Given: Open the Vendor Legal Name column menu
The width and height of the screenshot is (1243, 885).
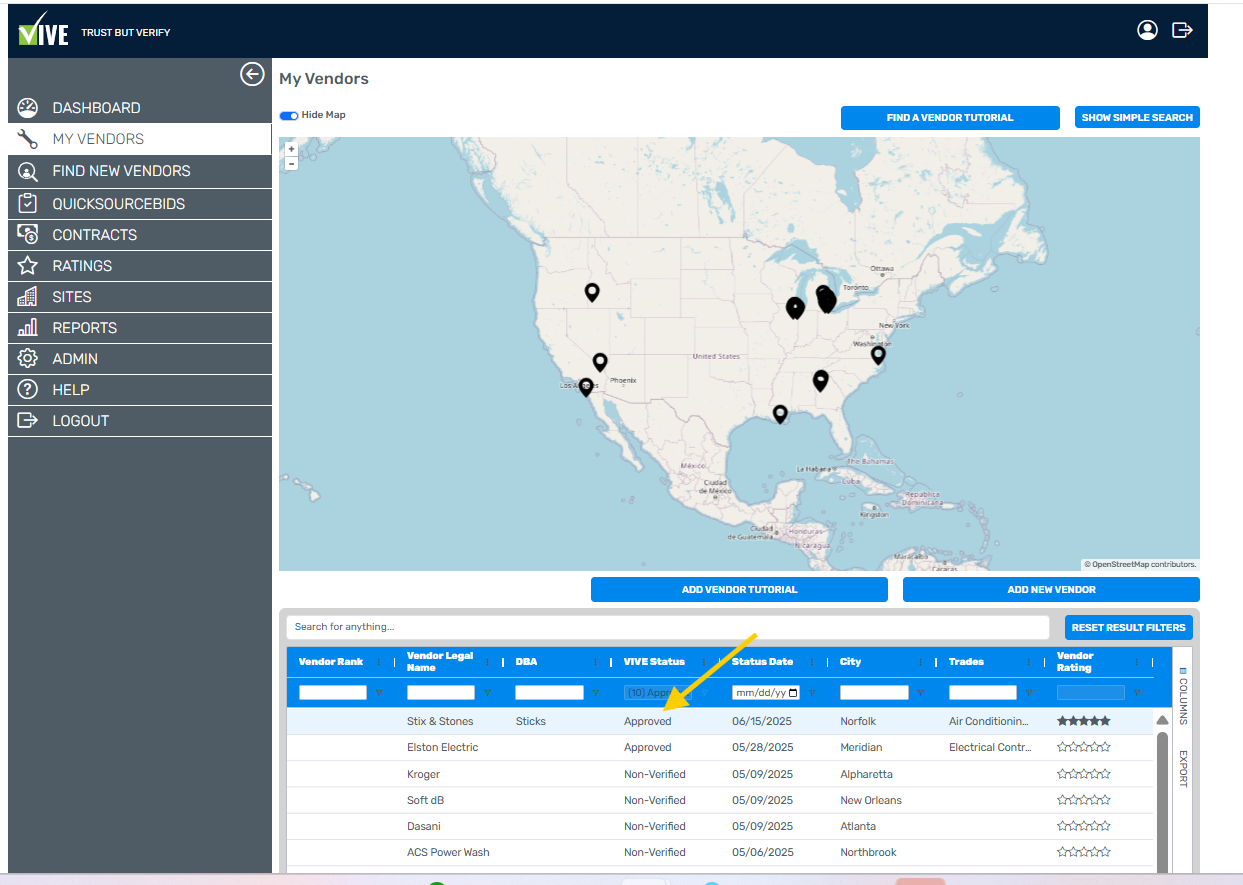Looking at the screenshot, I should 486,662.
